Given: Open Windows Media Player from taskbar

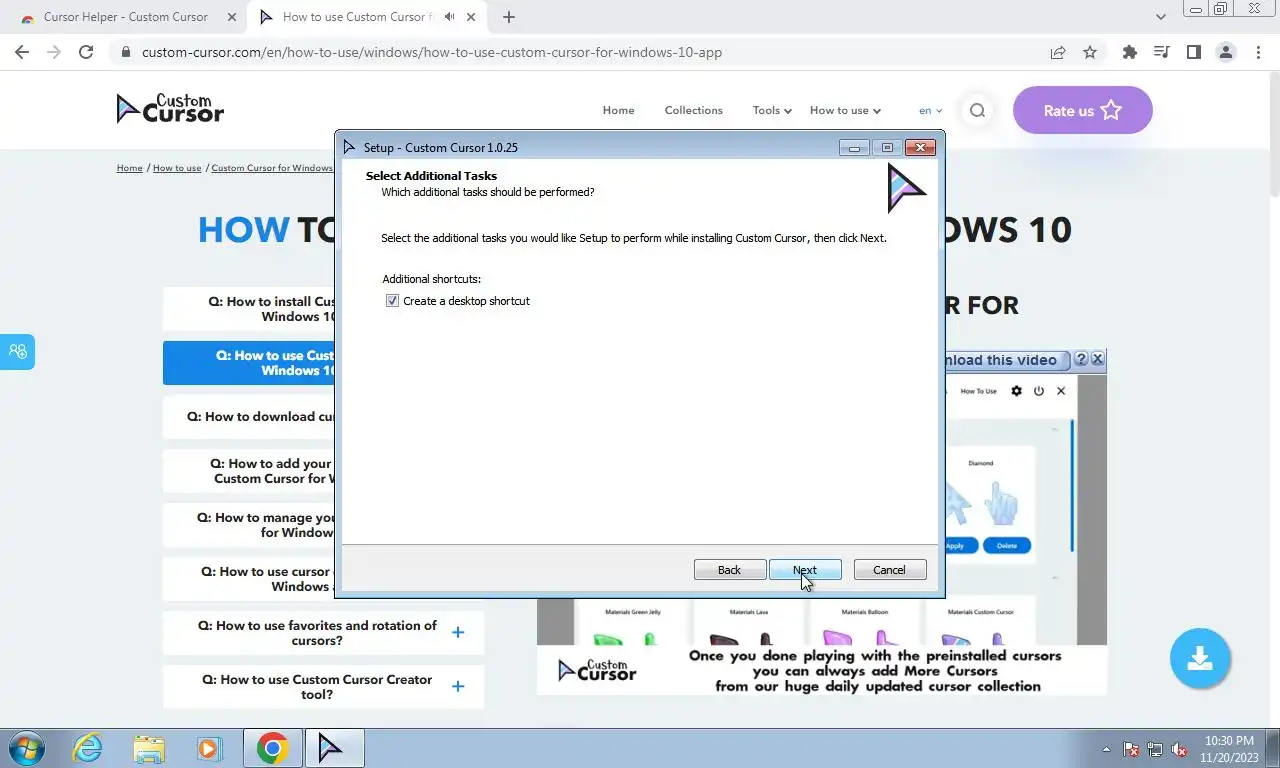Looking at the screenshot, I should click(209, 748).
